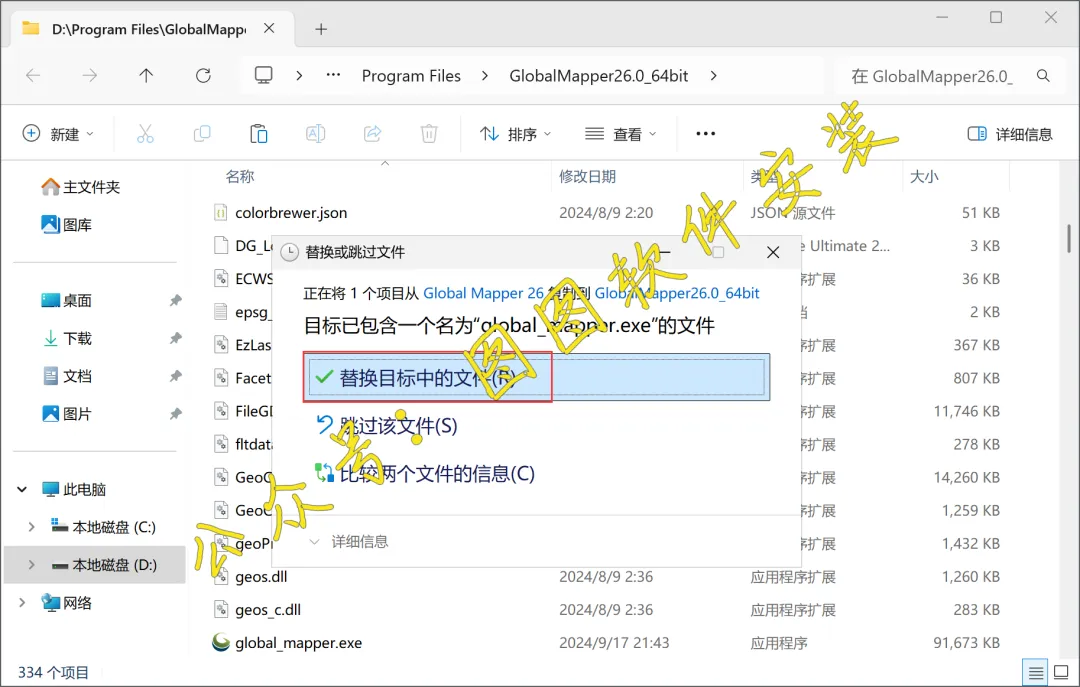The height and width of the screenshot is (687, 1080).
Task: Click the file list vertical scrollbar
Action: click(x=1068, y=238)
